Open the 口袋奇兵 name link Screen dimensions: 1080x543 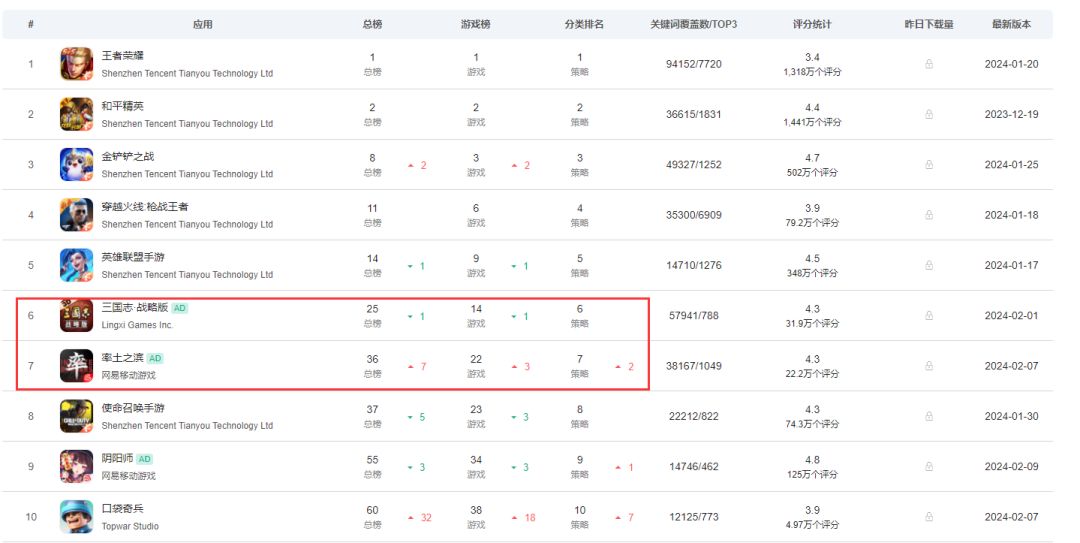pos(123,509)
